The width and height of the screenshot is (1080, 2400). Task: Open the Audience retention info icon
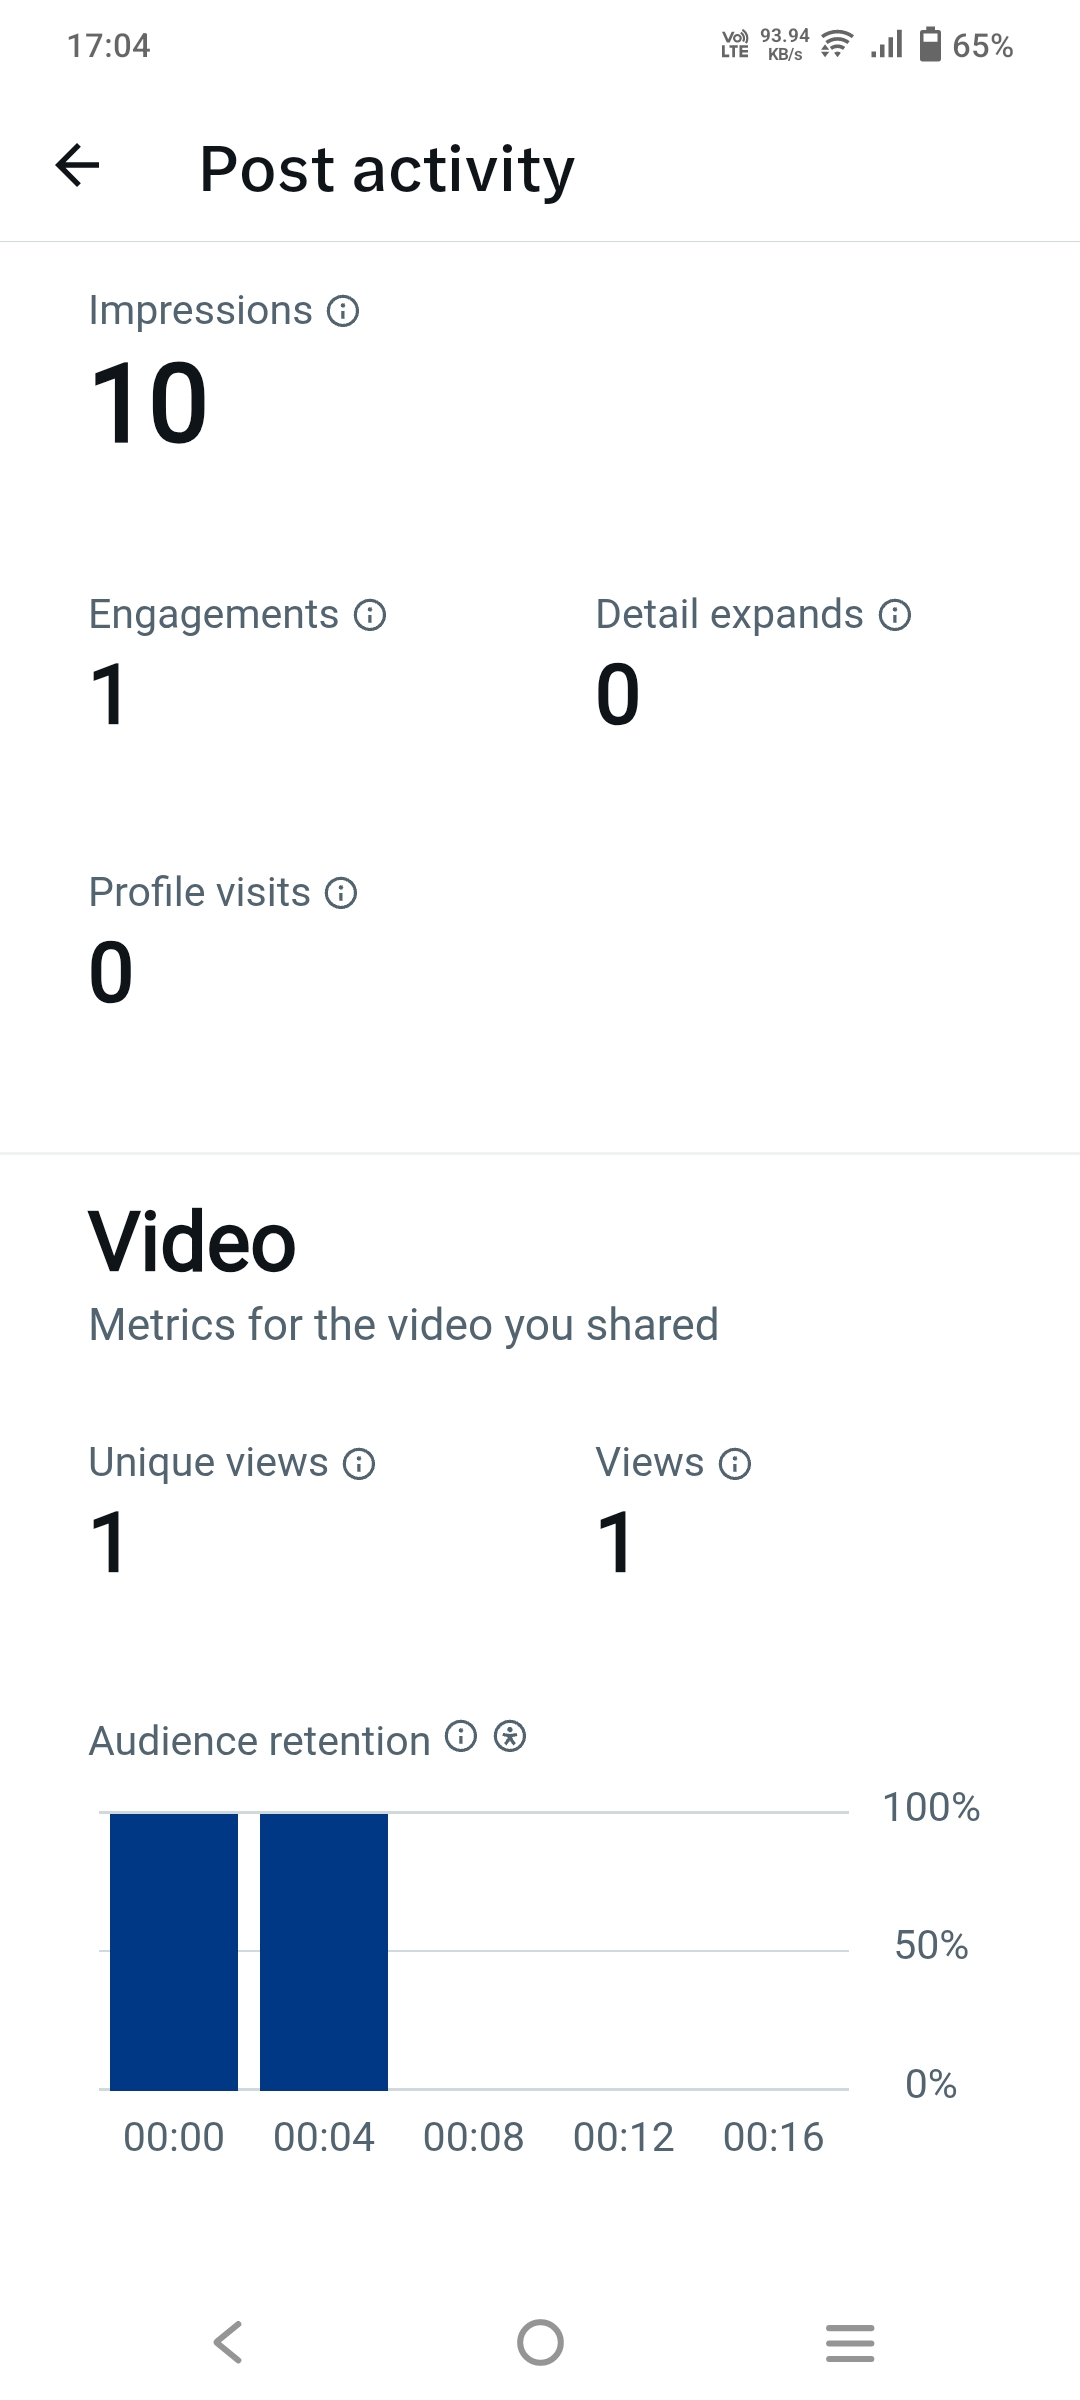(x=460, y=1737)
